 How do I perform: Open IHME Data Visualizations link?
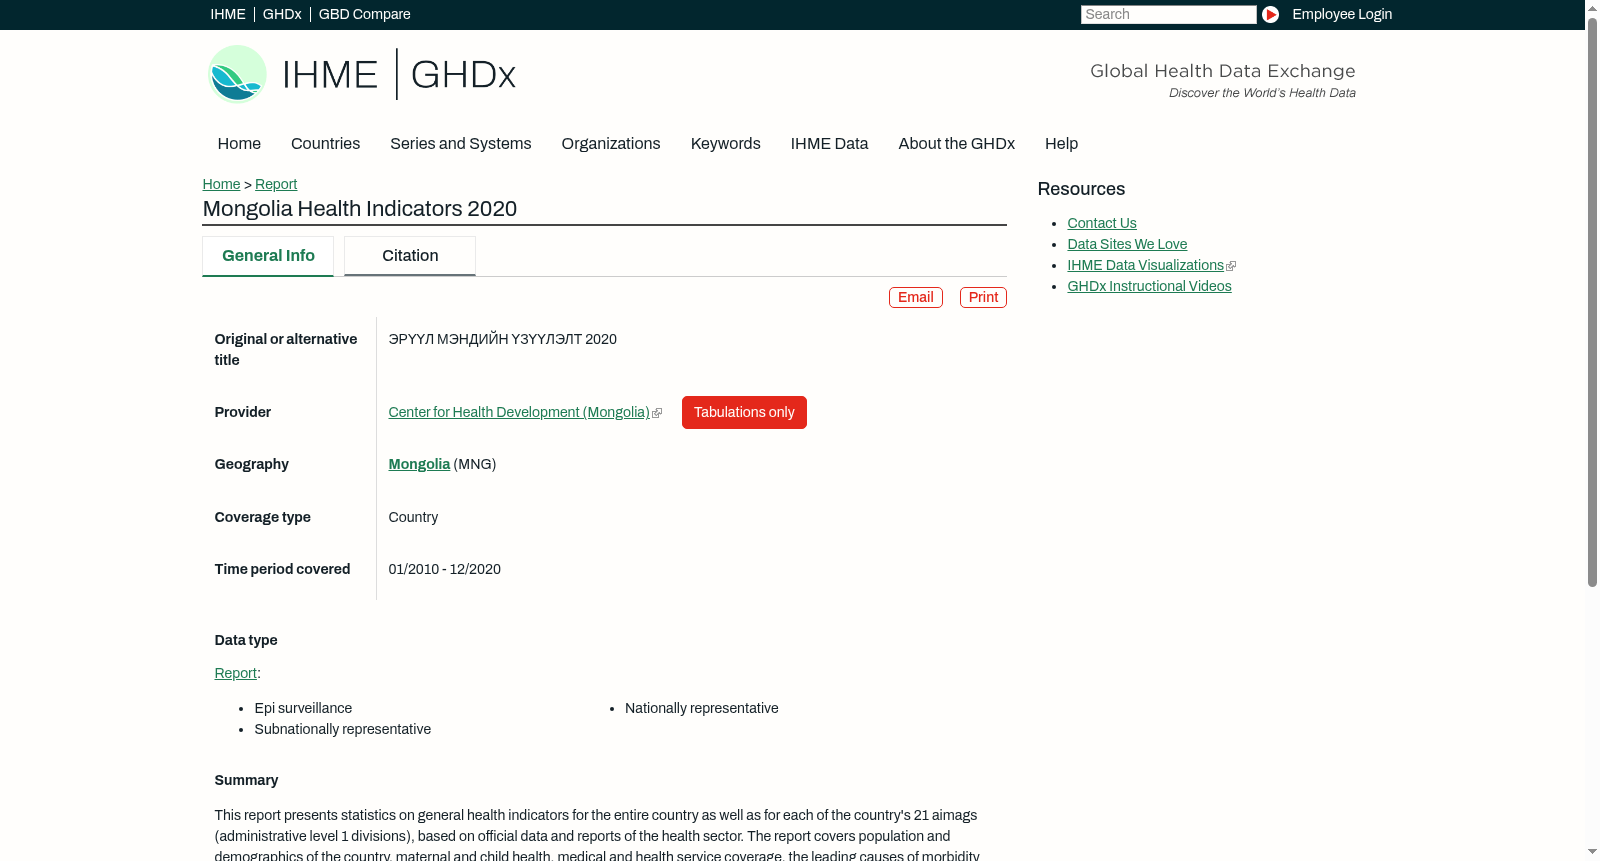[x=1145, y=265]
